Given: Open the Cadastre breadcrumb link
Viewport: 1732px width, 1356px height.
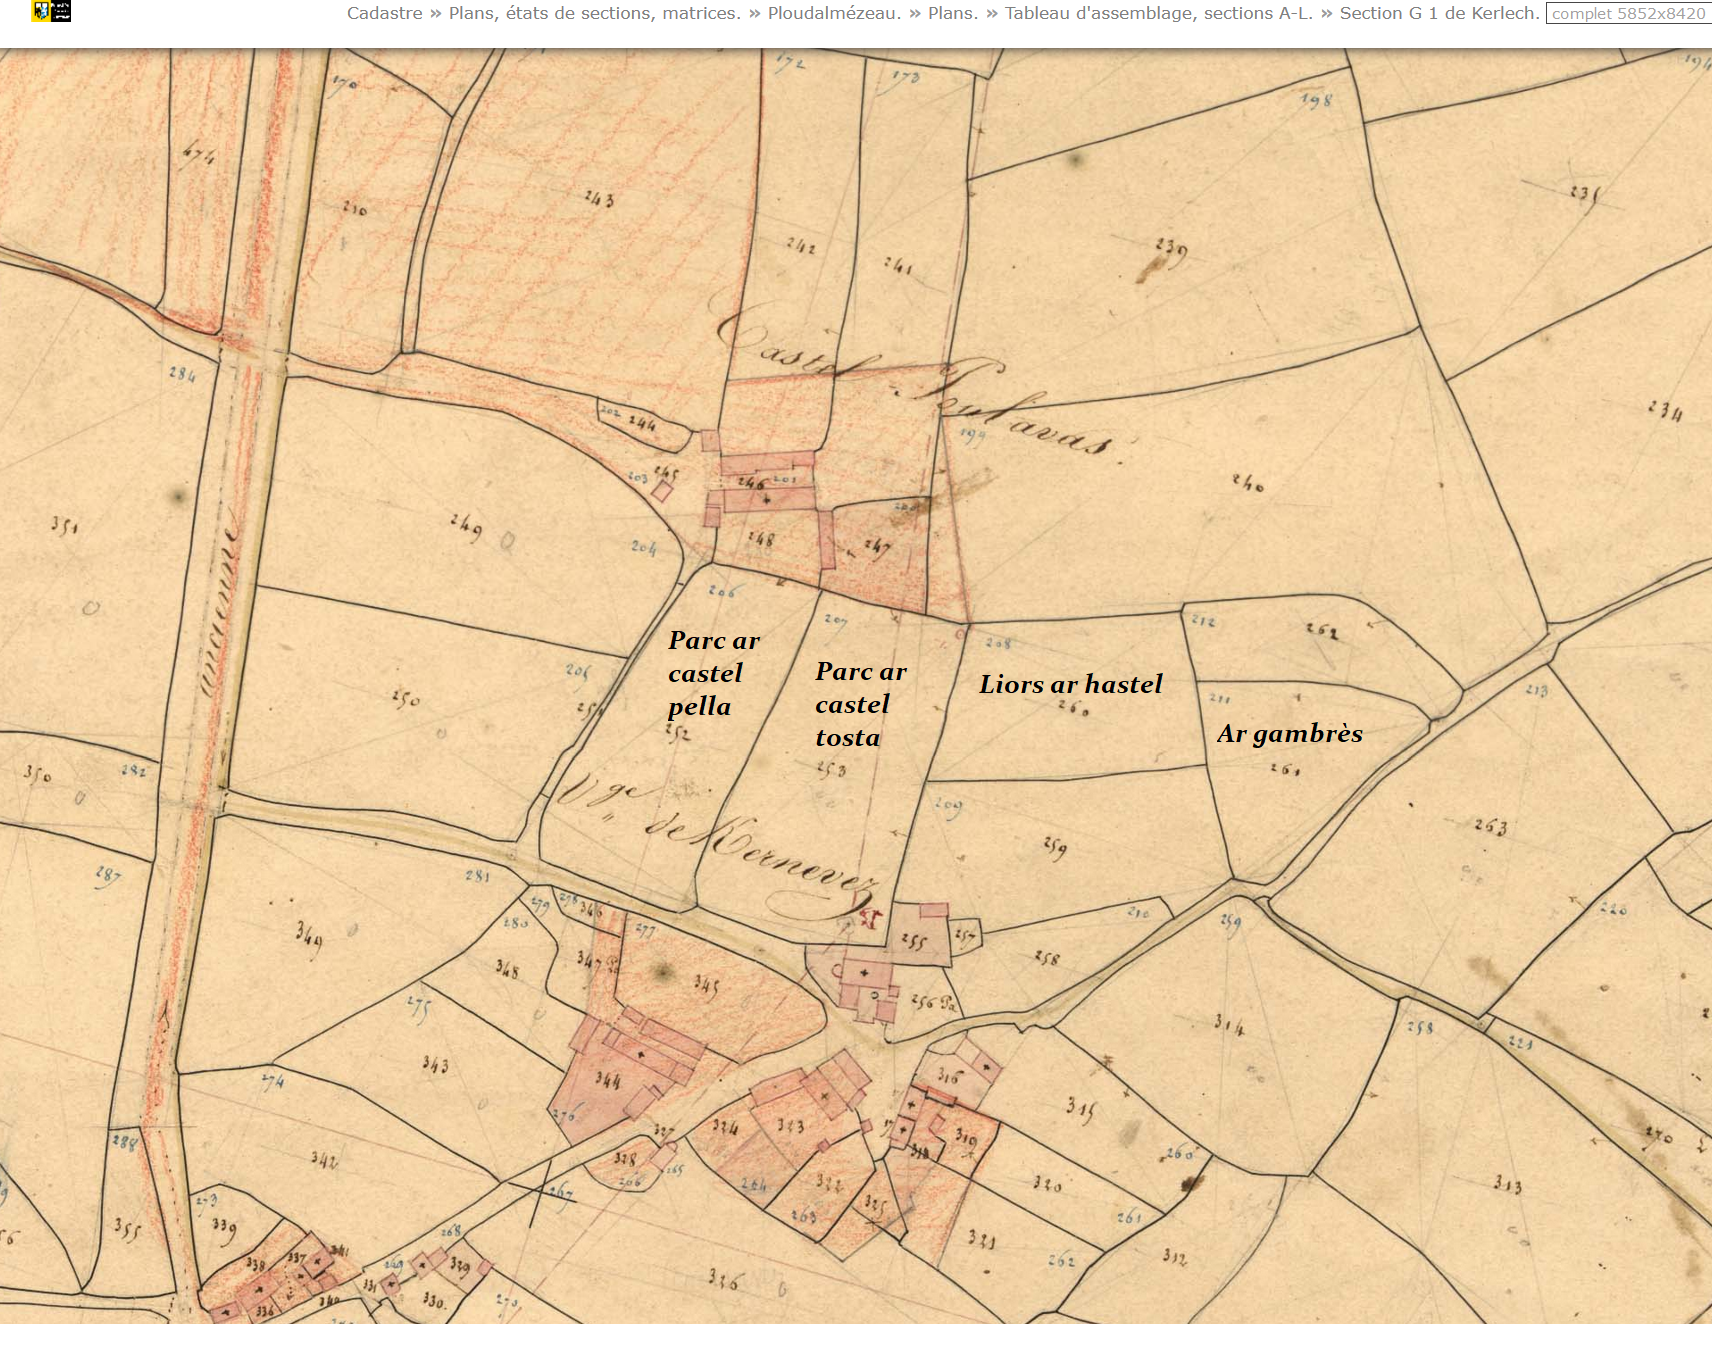Looking at the screenshot, I should 384,13.
